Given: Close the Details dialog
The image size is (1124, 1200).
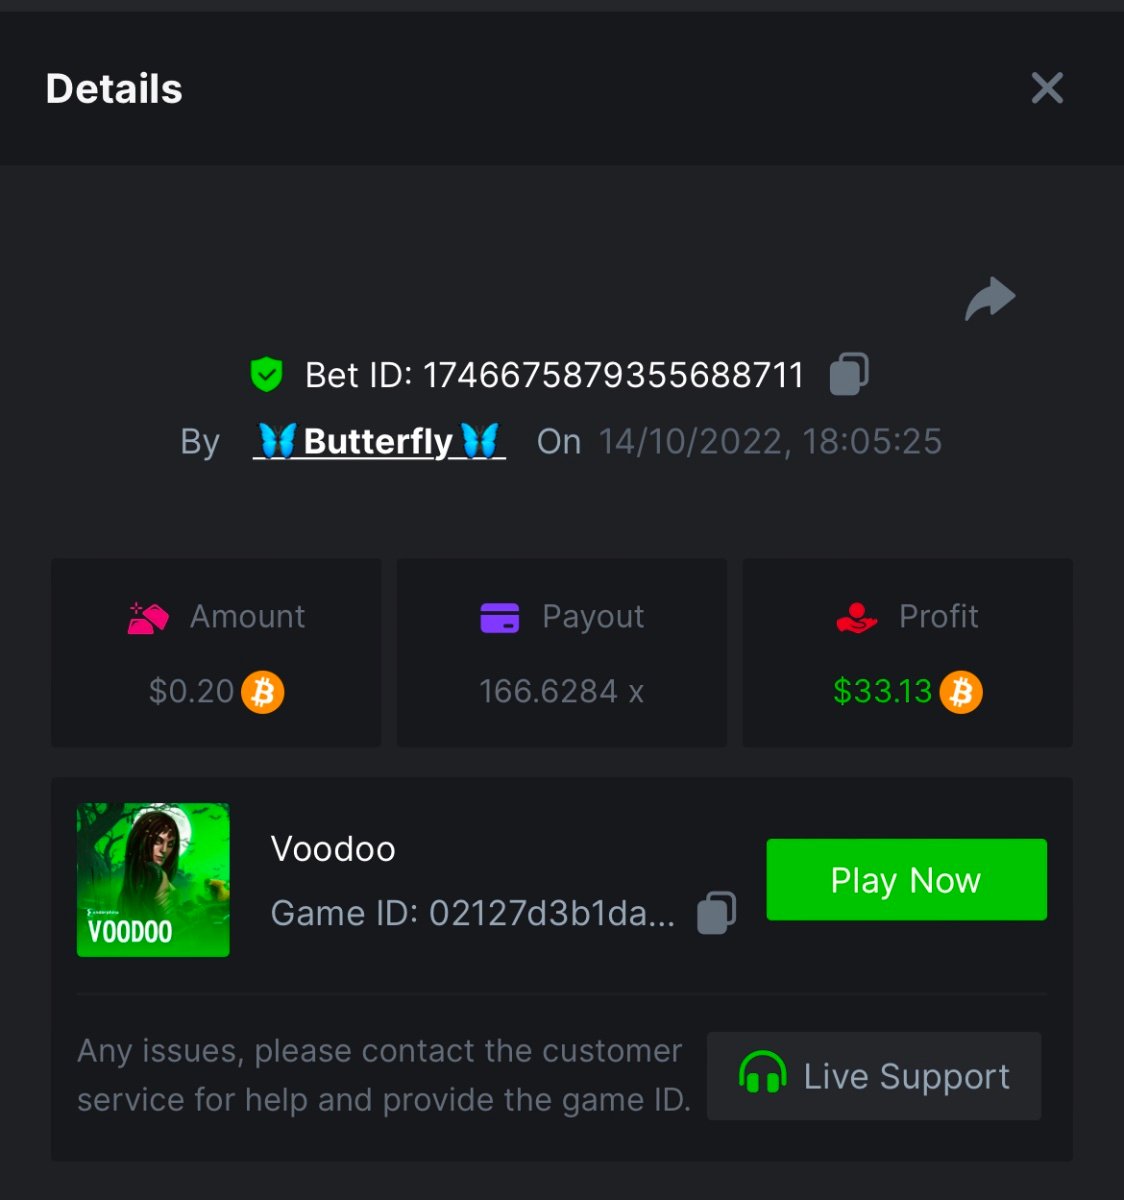Looking at the screenshot, I should point(1047,88).
